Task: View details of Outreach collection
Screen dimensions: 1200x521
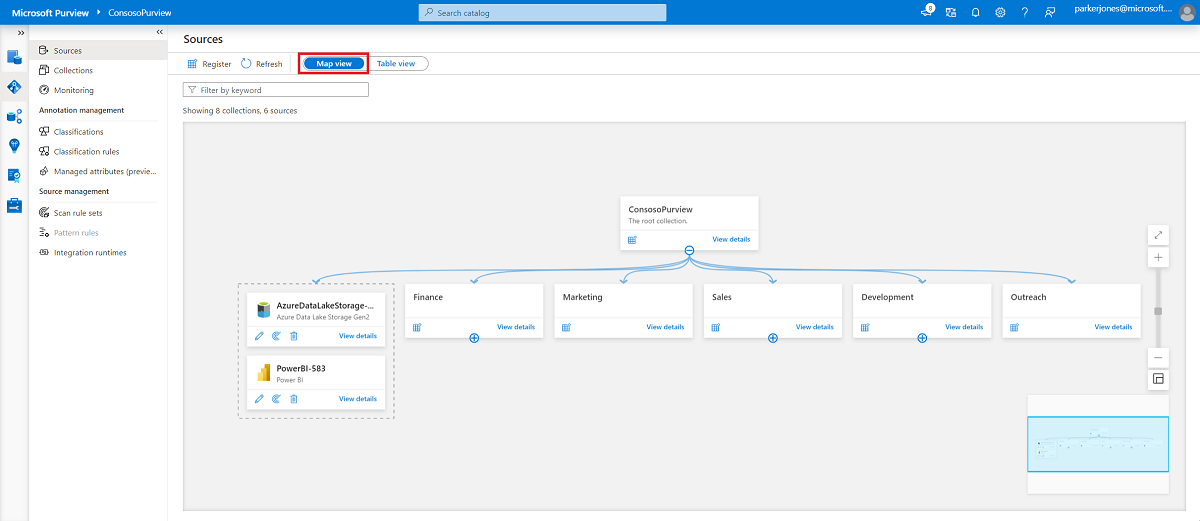Action: click(1114, 327)
